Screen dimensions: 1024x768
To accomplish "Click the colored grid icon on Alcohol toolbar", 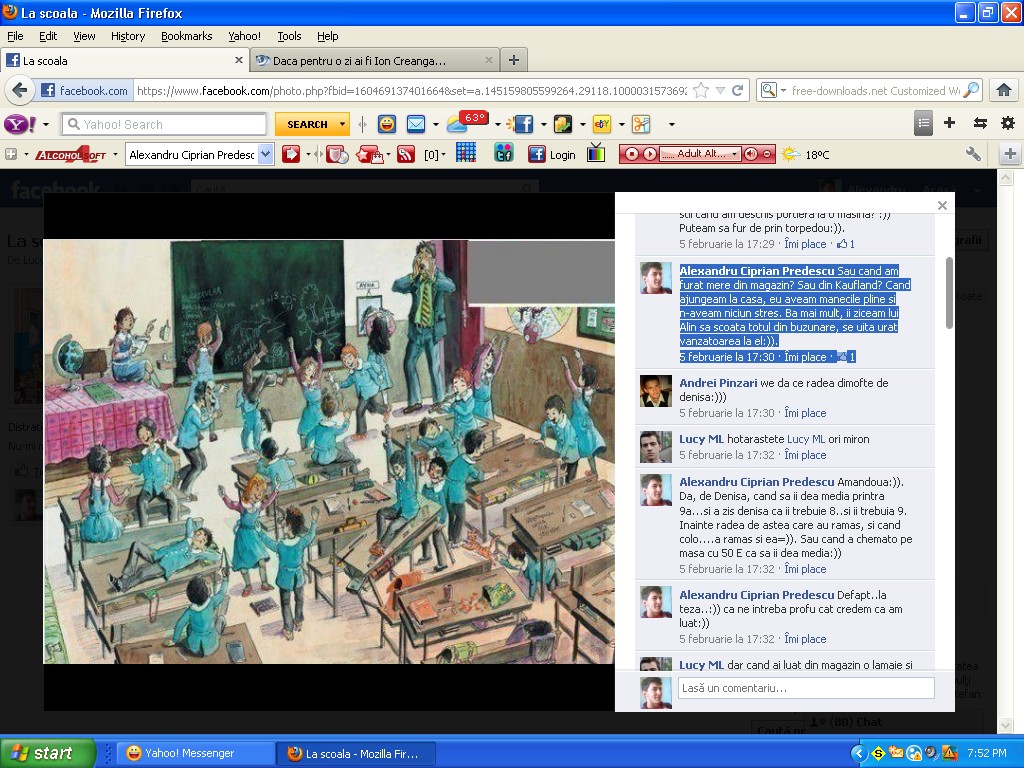I will click(466, 153).
